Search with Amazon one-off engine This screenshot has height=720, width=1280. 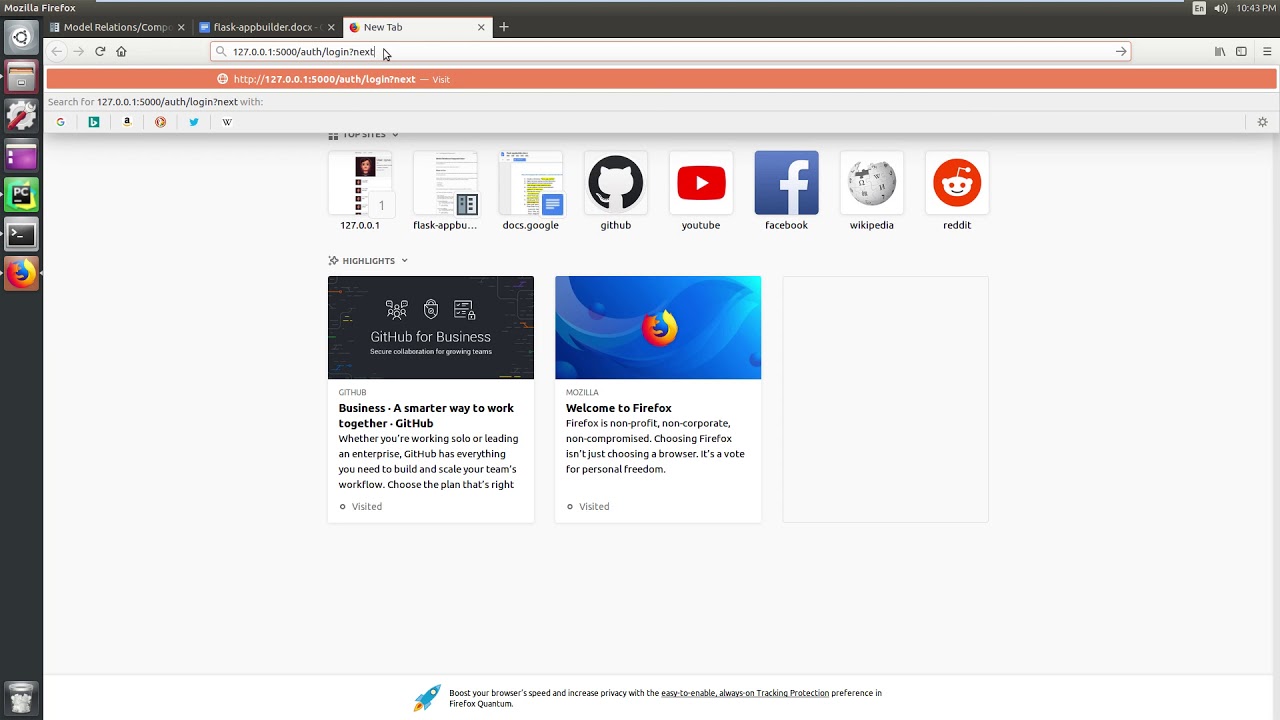[127, 122]
